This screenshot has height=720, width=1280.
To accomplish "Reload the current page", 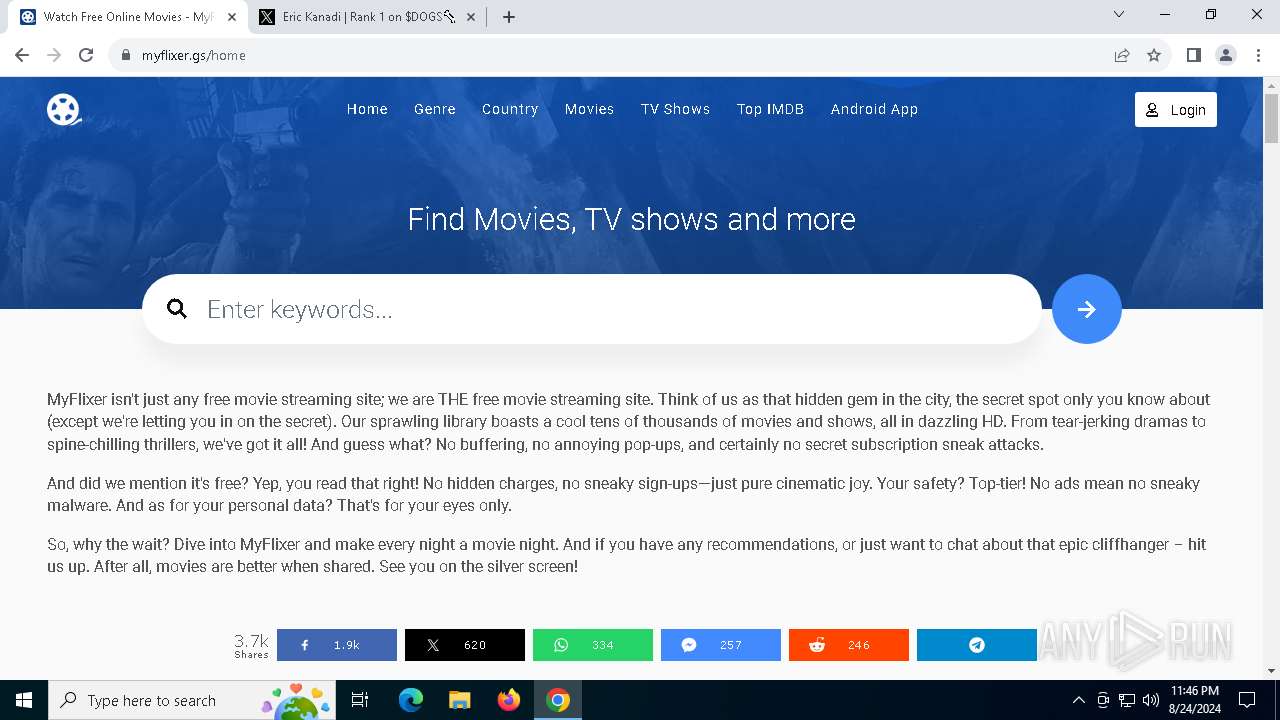I will (x=86, y=55).
